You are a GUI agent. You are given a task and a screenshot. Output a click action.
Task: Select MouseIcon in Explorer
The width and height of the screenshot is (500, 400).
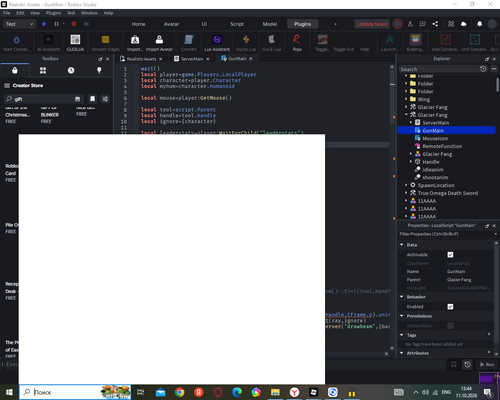coord(435,138)
